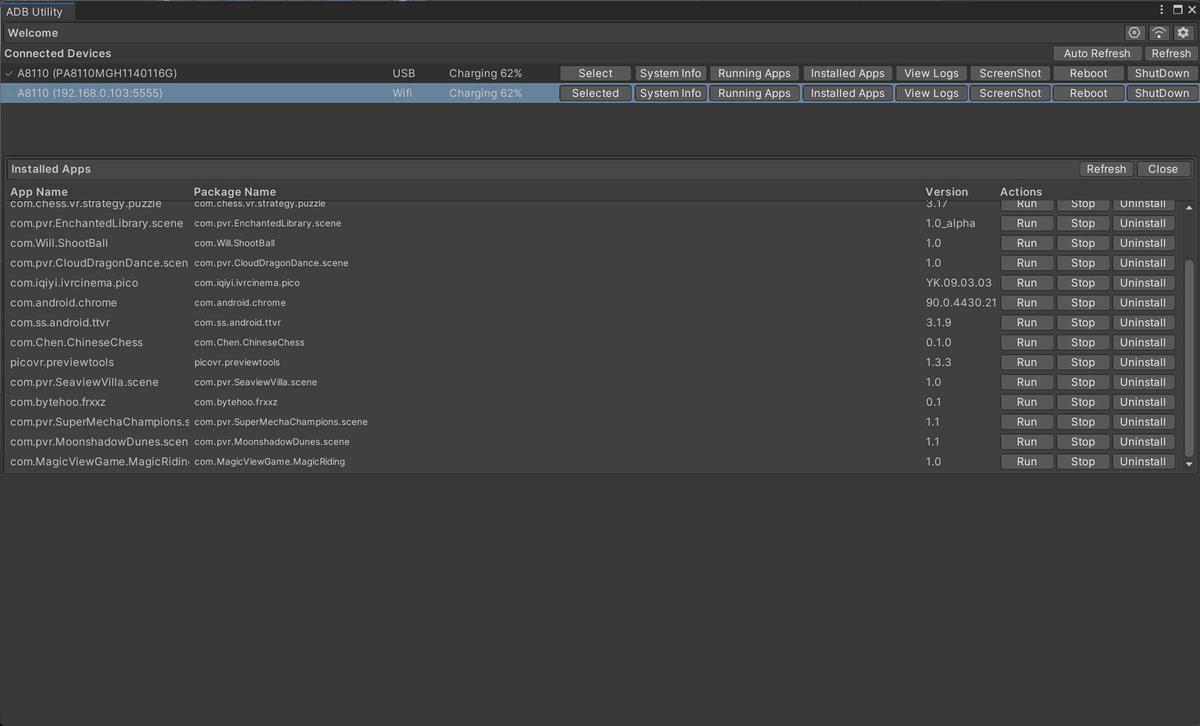The image size is (1200, 726).
Task: Uninstall com.MagicViewGame.MagicRiding
Action: (x=1142, y=462)
